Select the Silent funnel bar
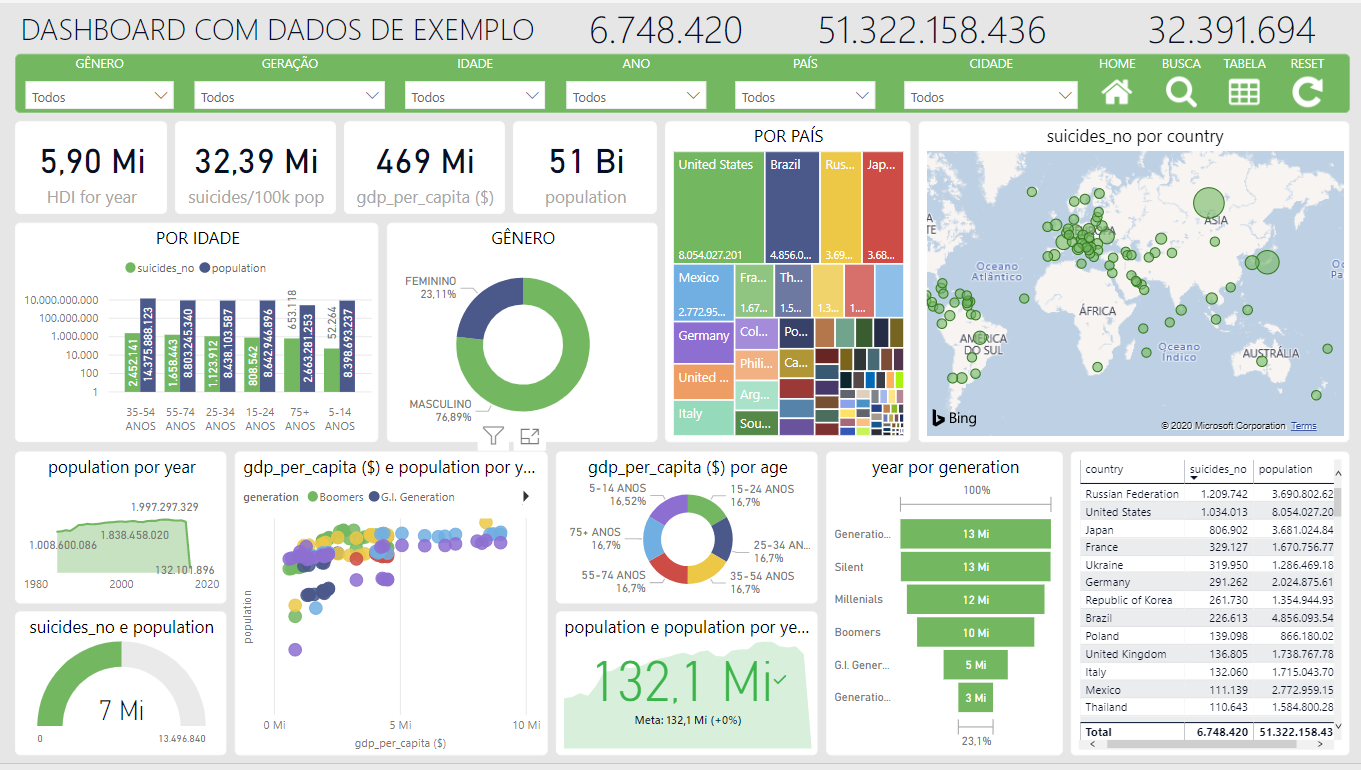The image size is (1361, 770). [x=975, y=567]
